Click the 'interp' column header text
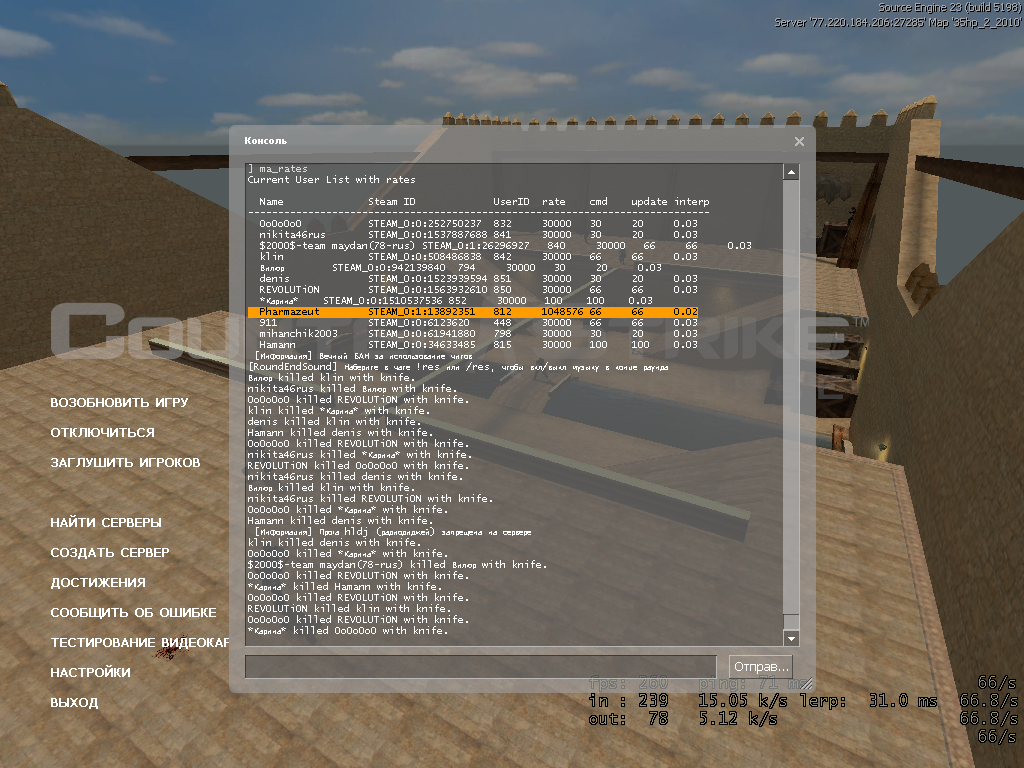Viewport: 1024px width, 768px height. tap(692, 202)
